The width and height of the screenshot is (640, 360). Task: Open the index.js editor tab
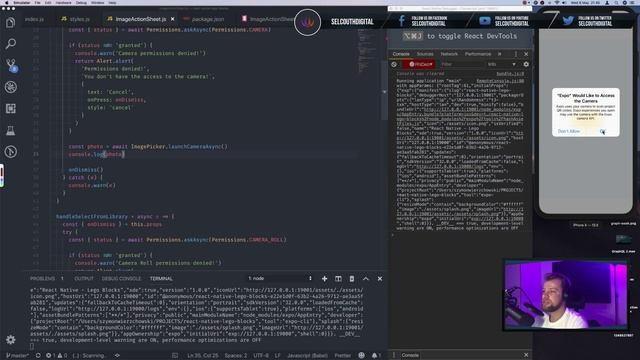click(34, 19)
